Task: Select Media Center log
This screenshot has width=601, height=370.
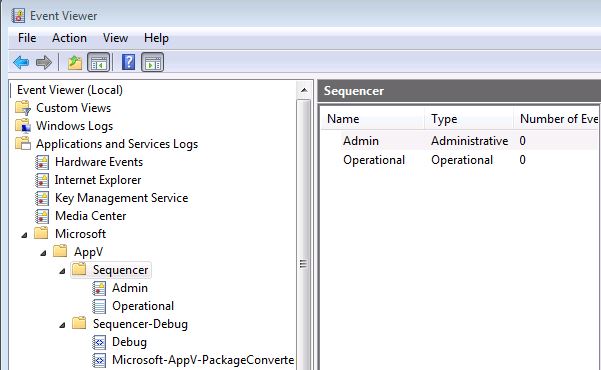Action: 90,216
